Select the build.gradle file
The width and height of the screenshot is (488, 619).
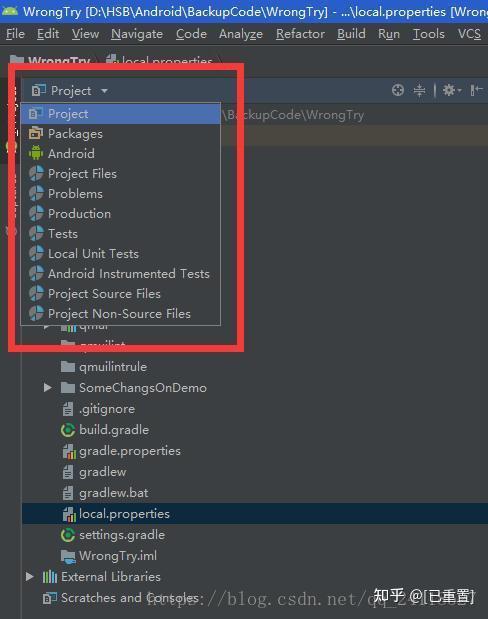click(x=114, y=430)
